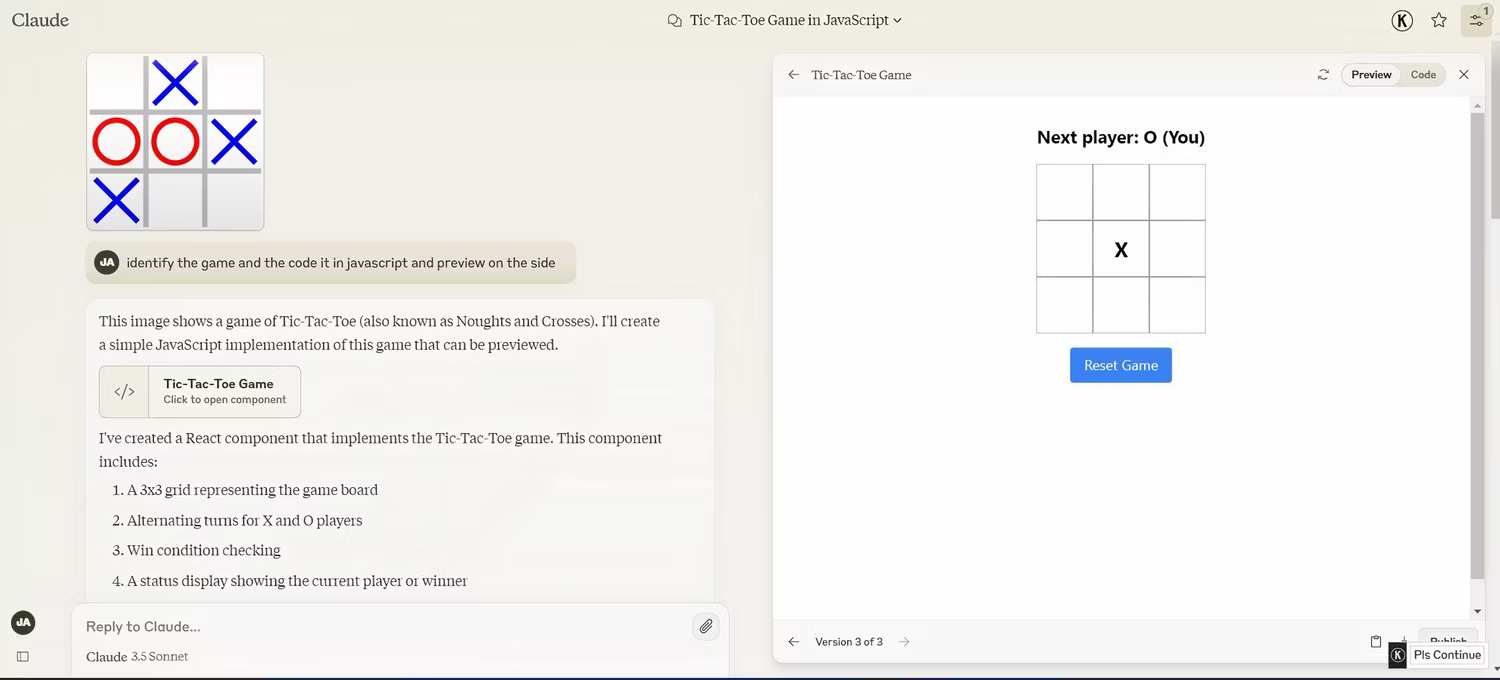
Task: Click the refresh preview icon
Action: point(1323,75)
